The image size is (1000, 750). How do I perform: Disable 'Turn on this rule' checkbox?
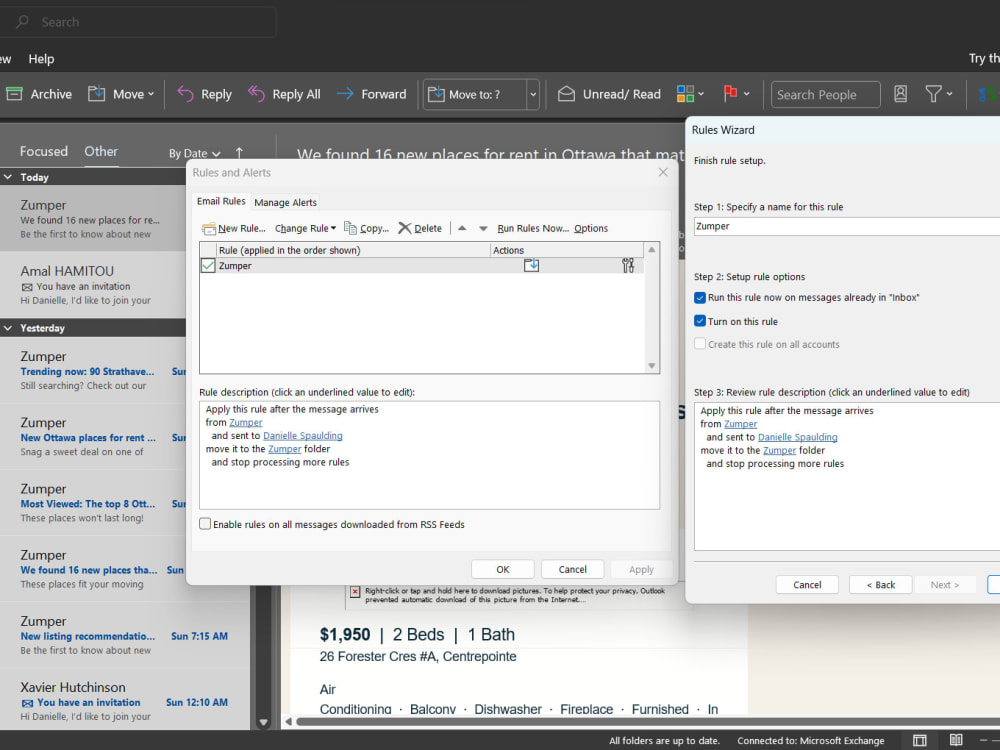click(x=700, y=321)
